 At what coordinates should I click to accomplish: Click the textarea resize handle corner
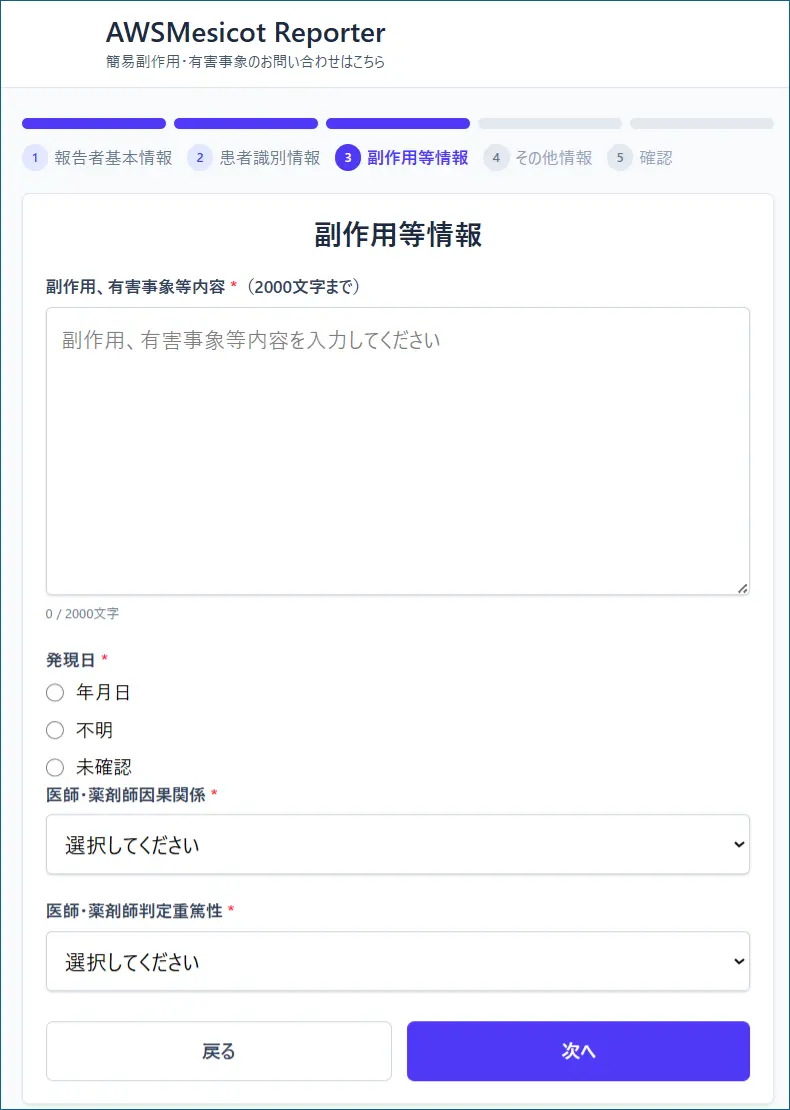pos(742,588)
